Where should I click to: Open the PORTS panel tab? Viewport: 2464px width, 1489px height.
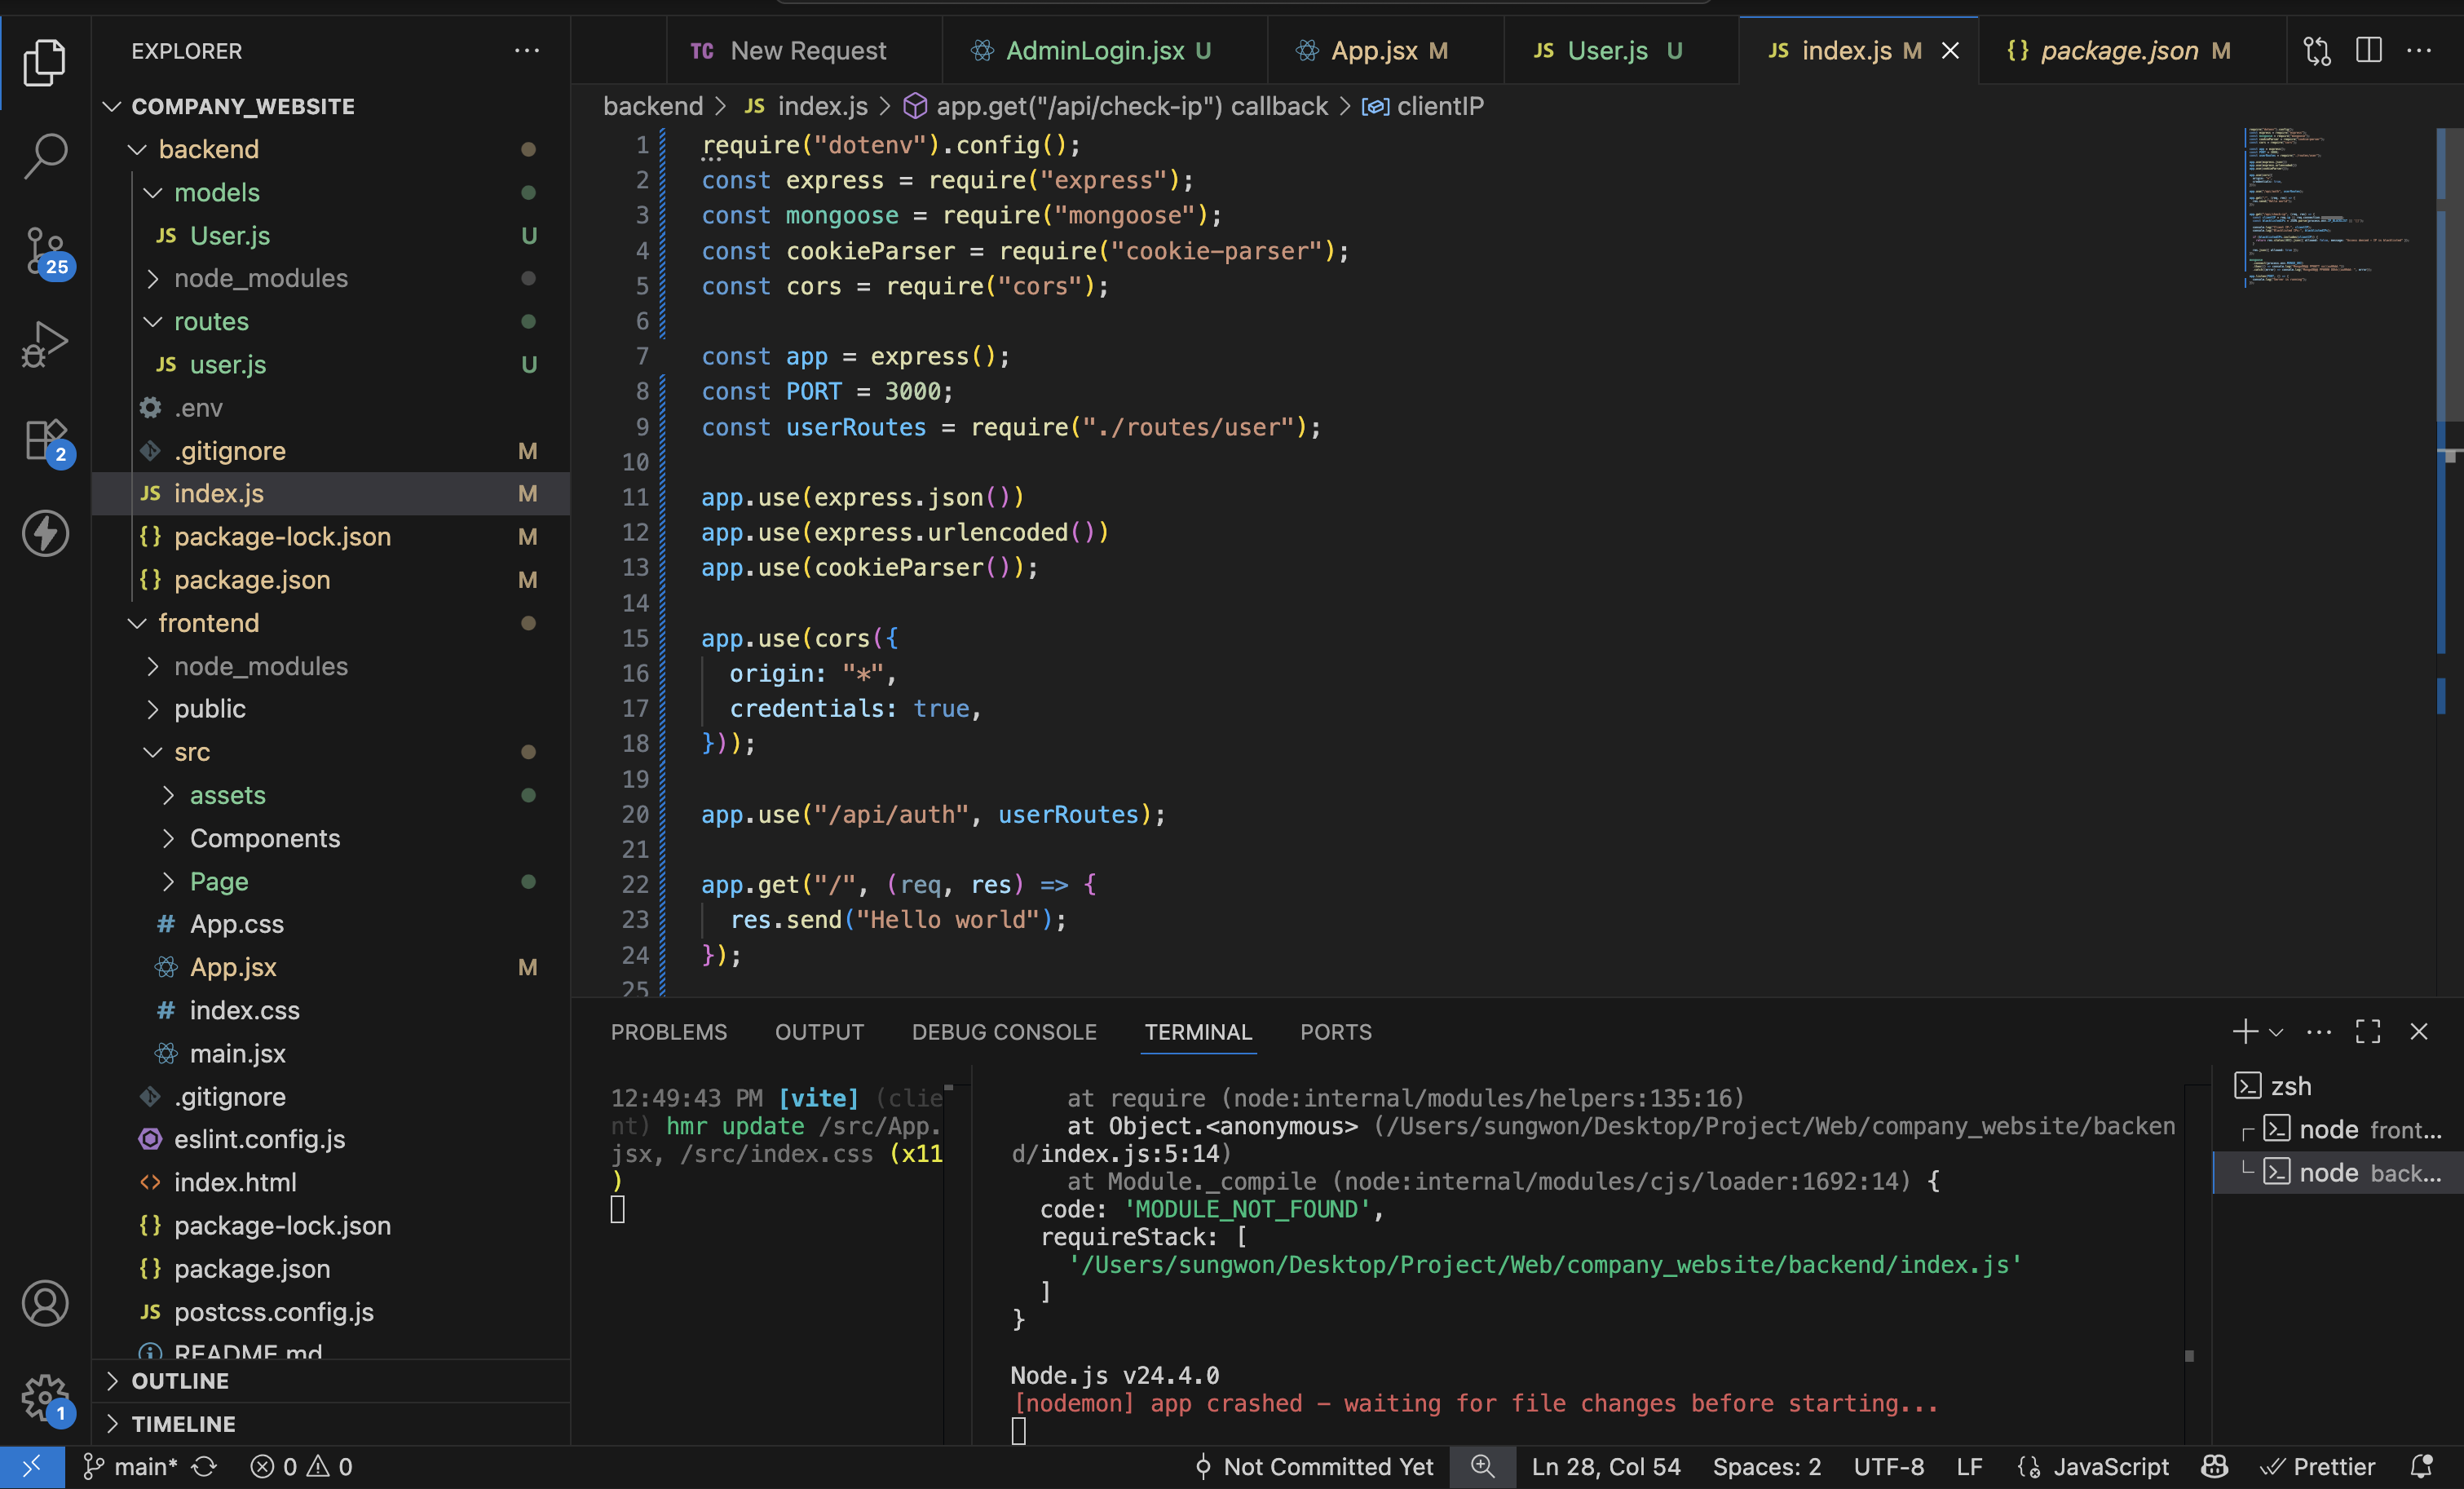(x=1336, y=1032)
